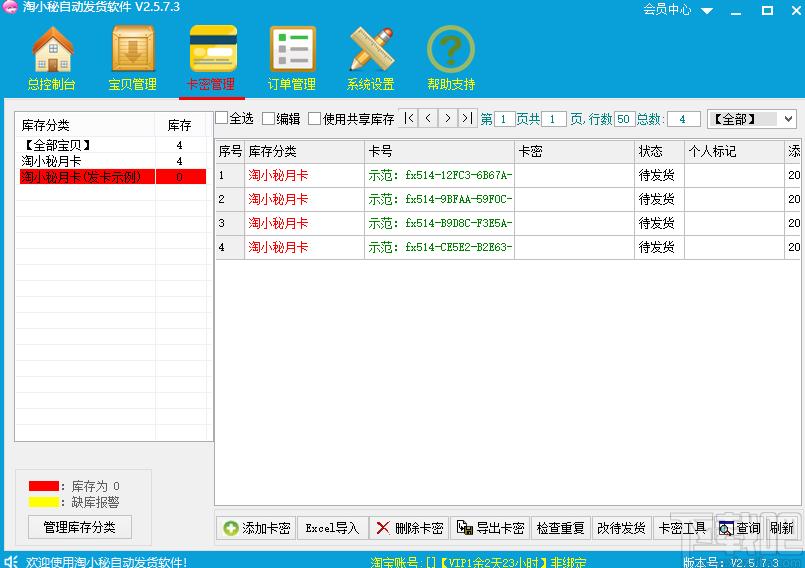Go to last page arrow
The height and width of the screenshot is (568, 805).
point(467,119)
